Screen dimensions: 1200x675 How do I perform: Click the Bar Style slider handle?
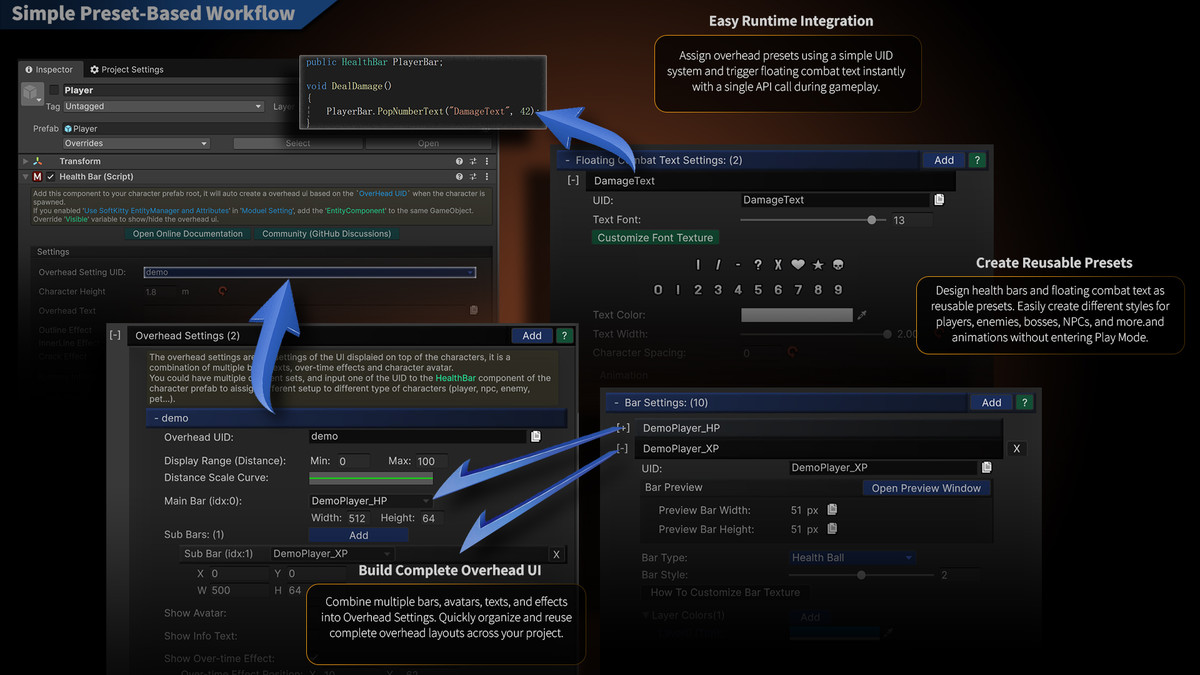click(x=861, y=575)
